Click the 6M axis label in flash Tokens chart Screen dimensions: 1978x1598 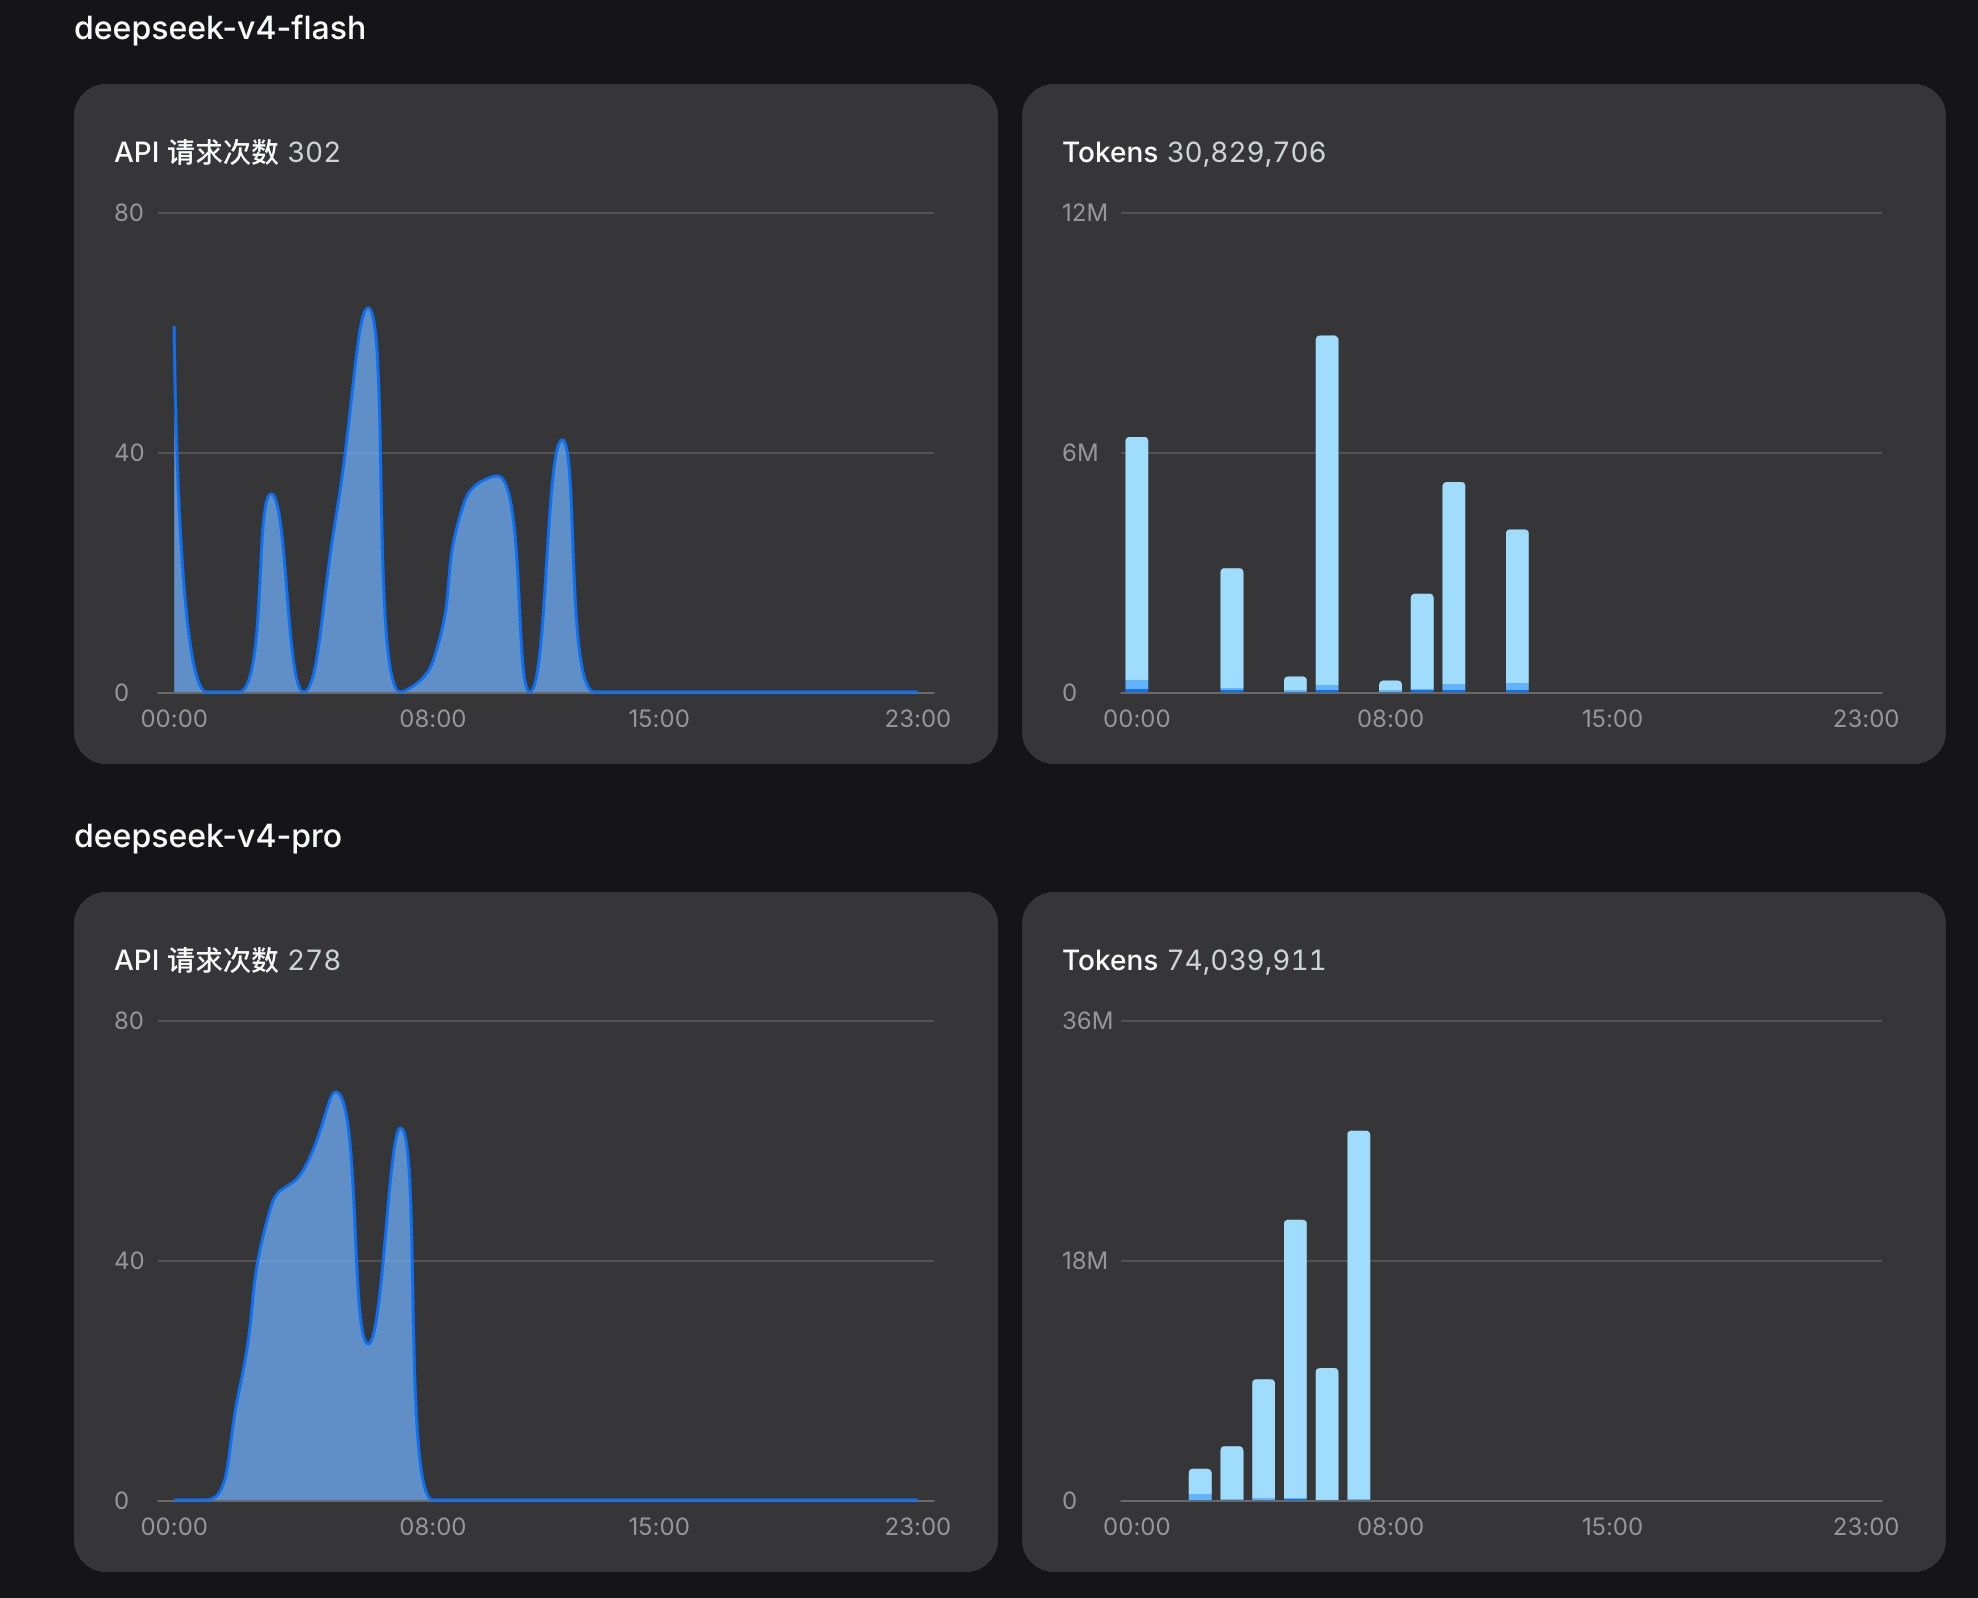1080,453
